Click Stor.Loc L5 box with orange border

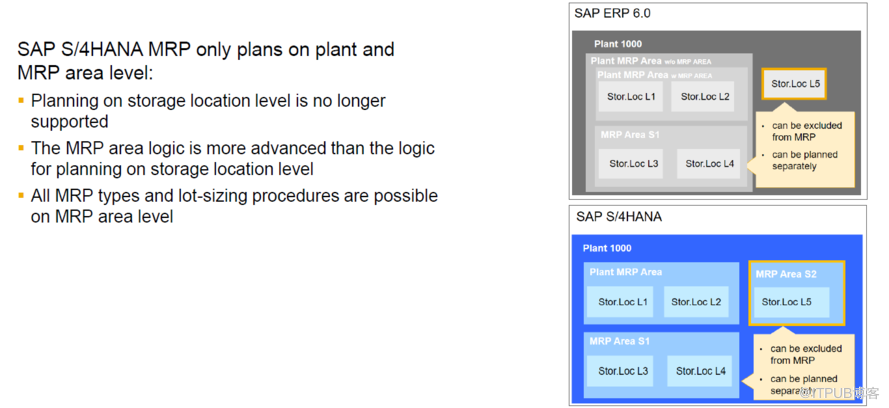[794, 84]
